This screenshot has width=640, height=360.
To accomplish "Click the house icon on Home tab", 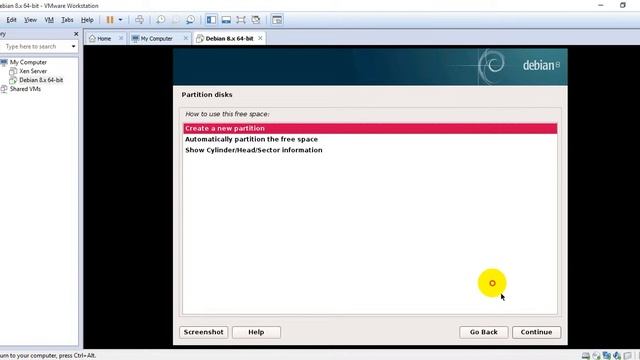I will 92,38.
